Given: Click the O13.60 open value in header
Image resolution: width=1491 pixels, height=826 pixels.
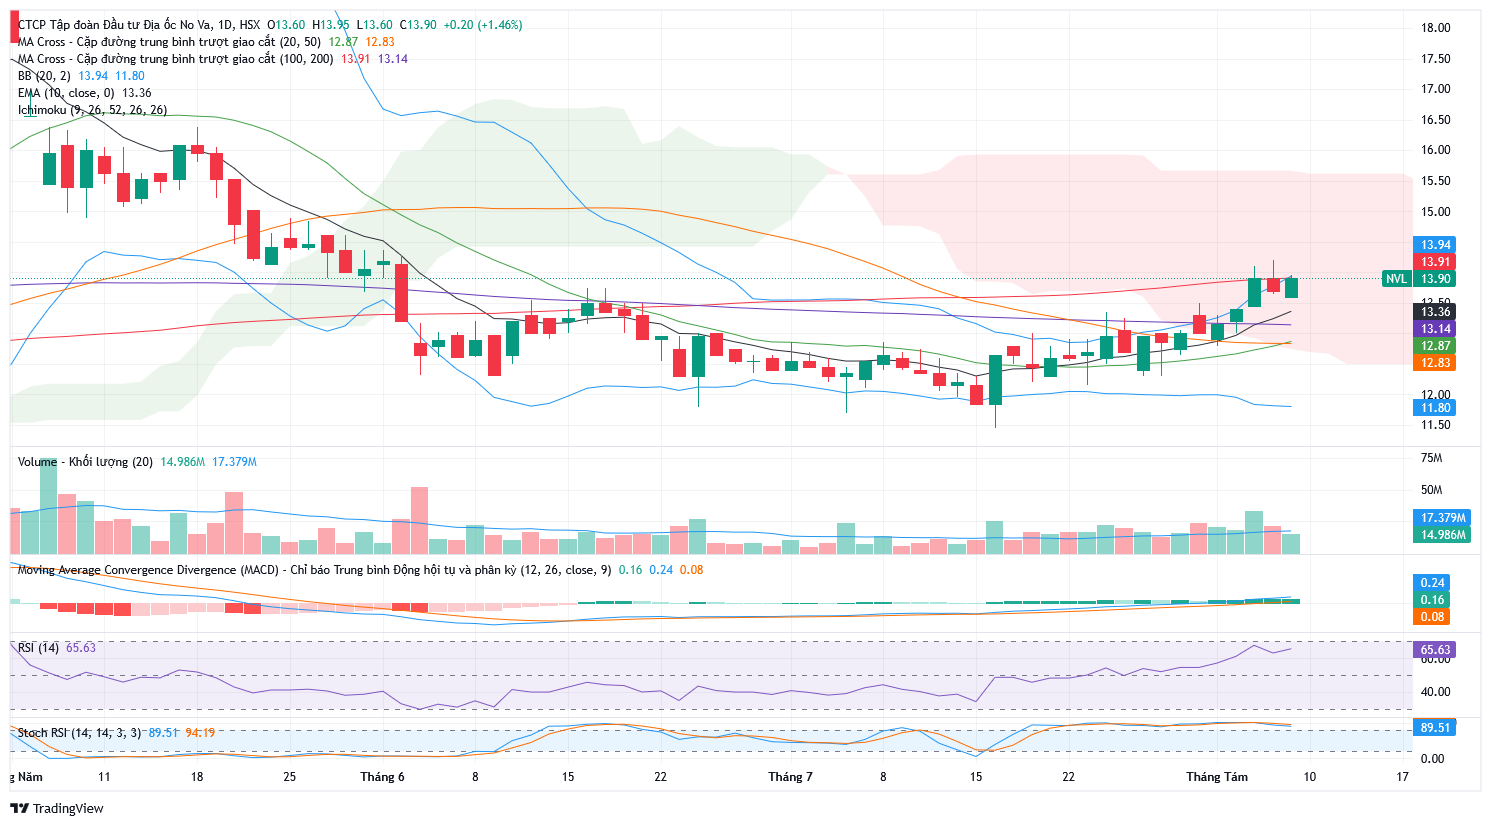Looking at the screenshot, I should 287,25.
